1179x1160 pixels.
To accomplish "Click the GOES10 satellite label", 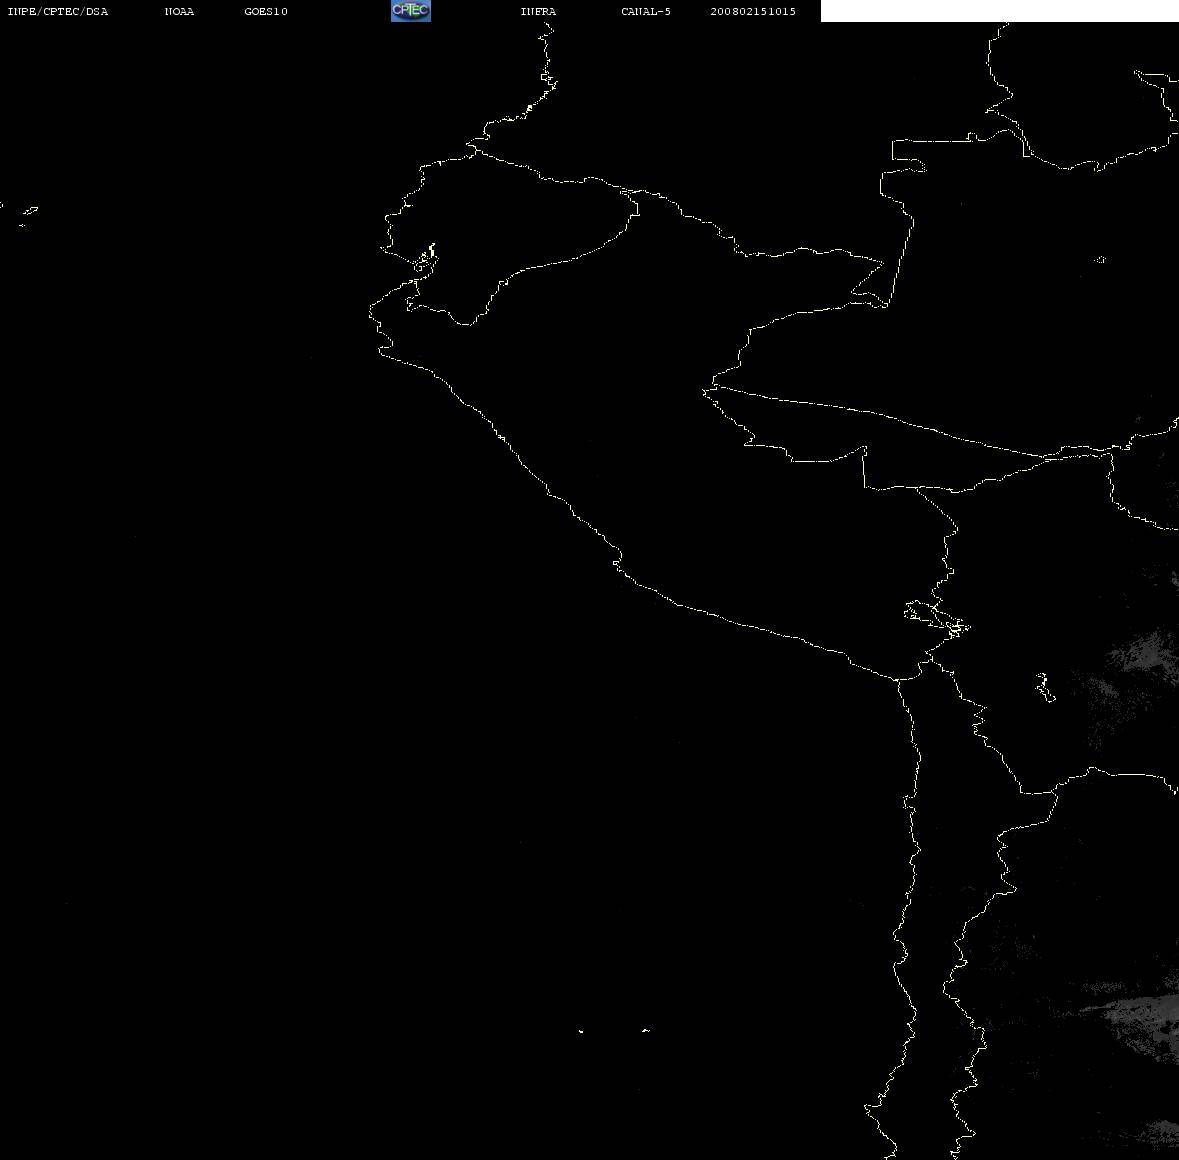I will (266, 11).
